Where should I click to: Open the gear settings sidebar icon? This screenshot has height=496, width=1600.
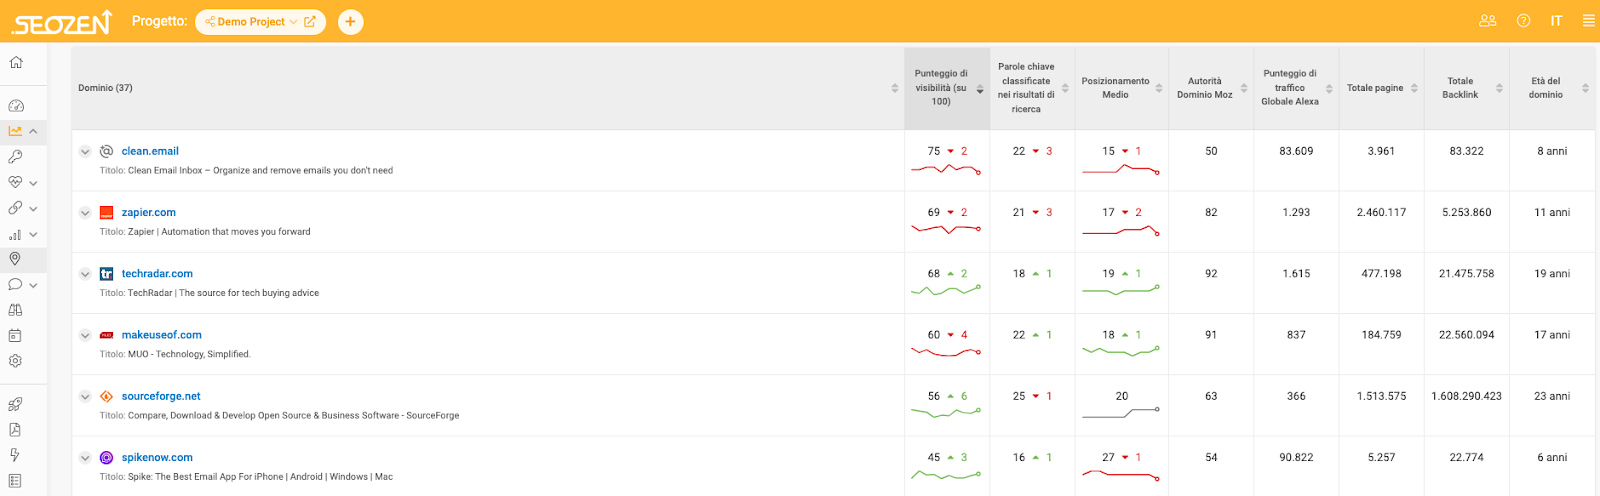[15, 361]
